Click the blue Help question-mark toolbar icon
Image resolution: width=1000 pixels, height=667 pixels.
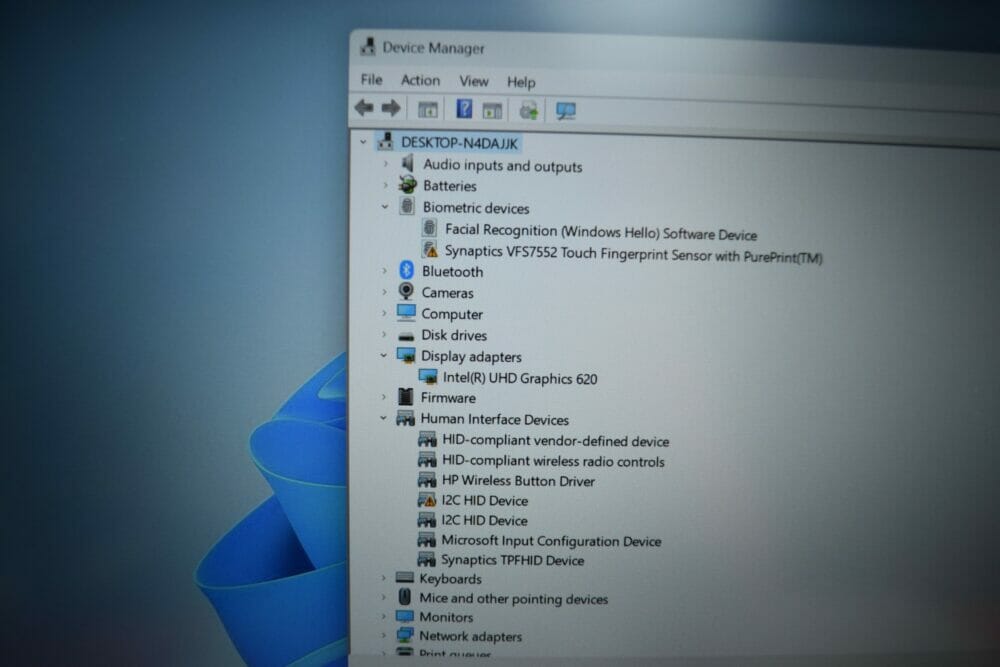coord(464,109)
